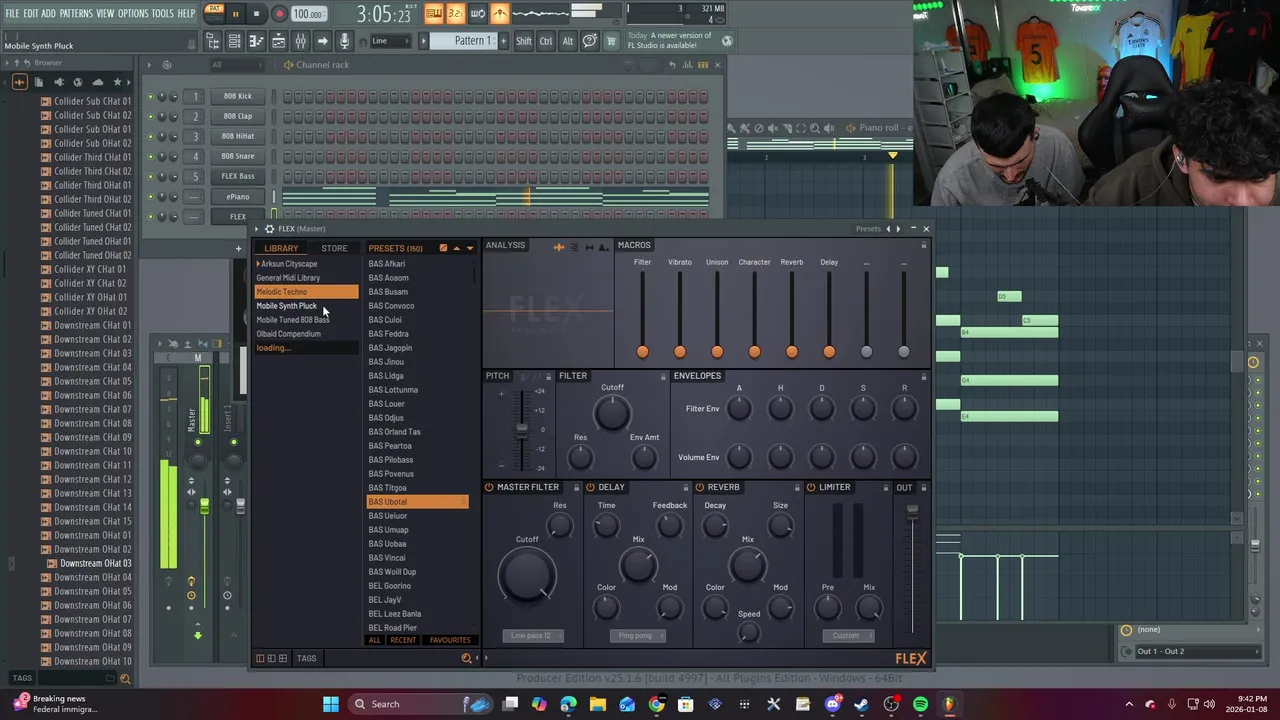
Task: Toggle the MASTER FILTER power button
Action: (x=489, y=487)
